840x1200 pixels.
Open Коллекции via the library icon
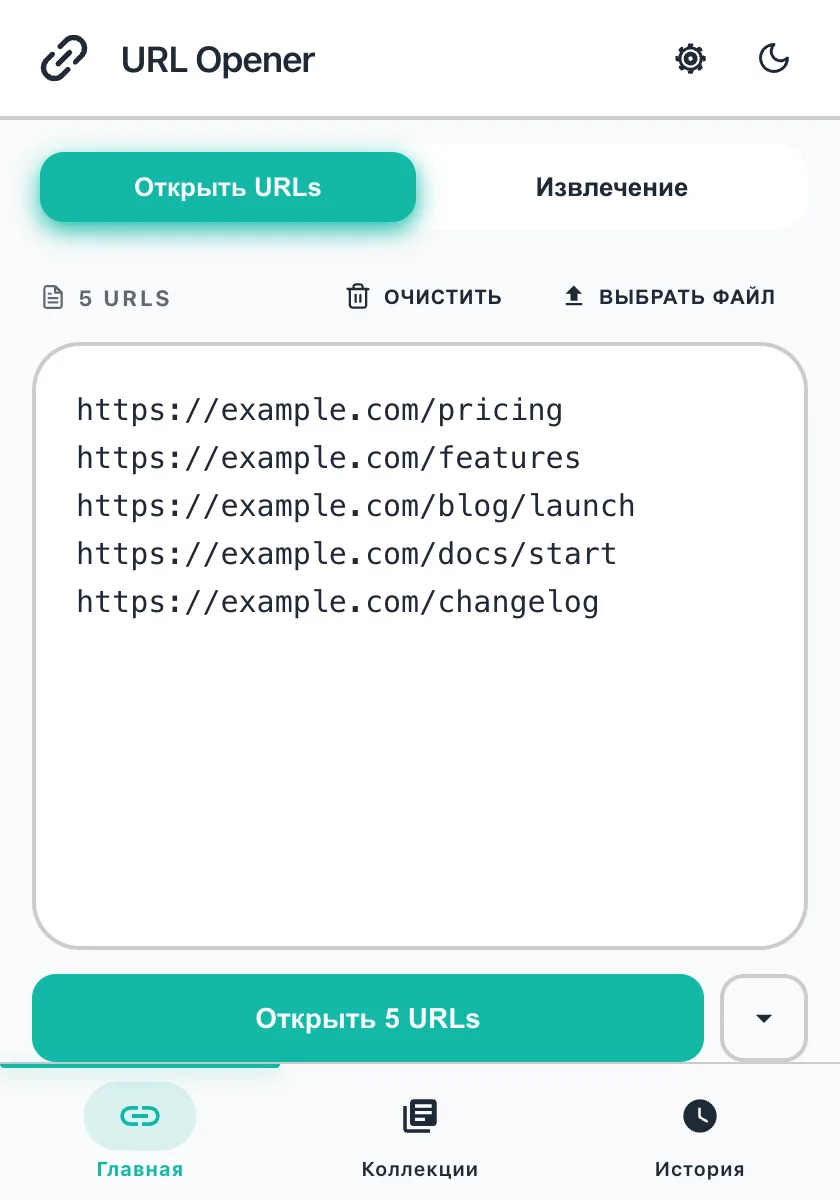pyautogui.click(x=420, y=1116)
